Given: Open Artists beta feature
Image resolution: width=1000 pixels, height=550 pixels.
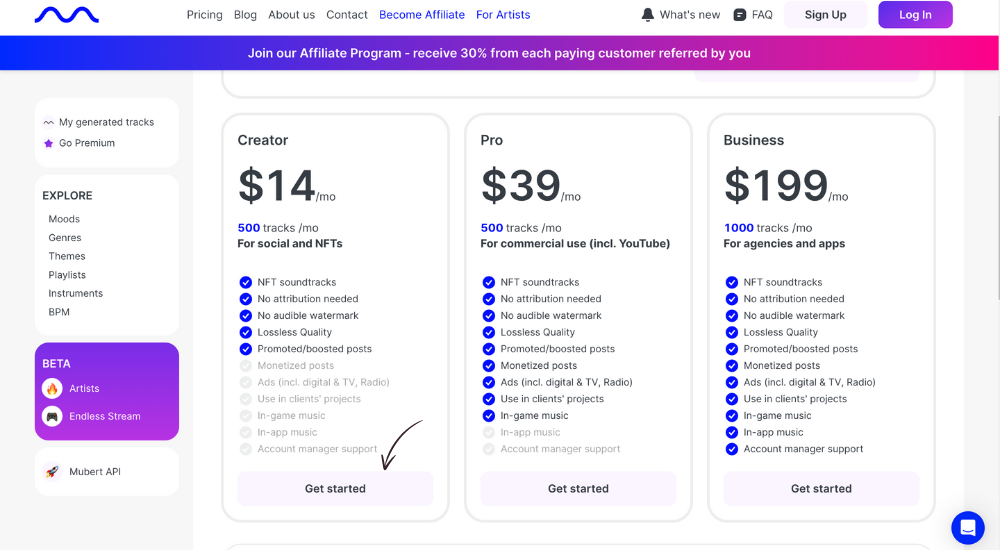Looking at the screenshot, I should [84, 388].
